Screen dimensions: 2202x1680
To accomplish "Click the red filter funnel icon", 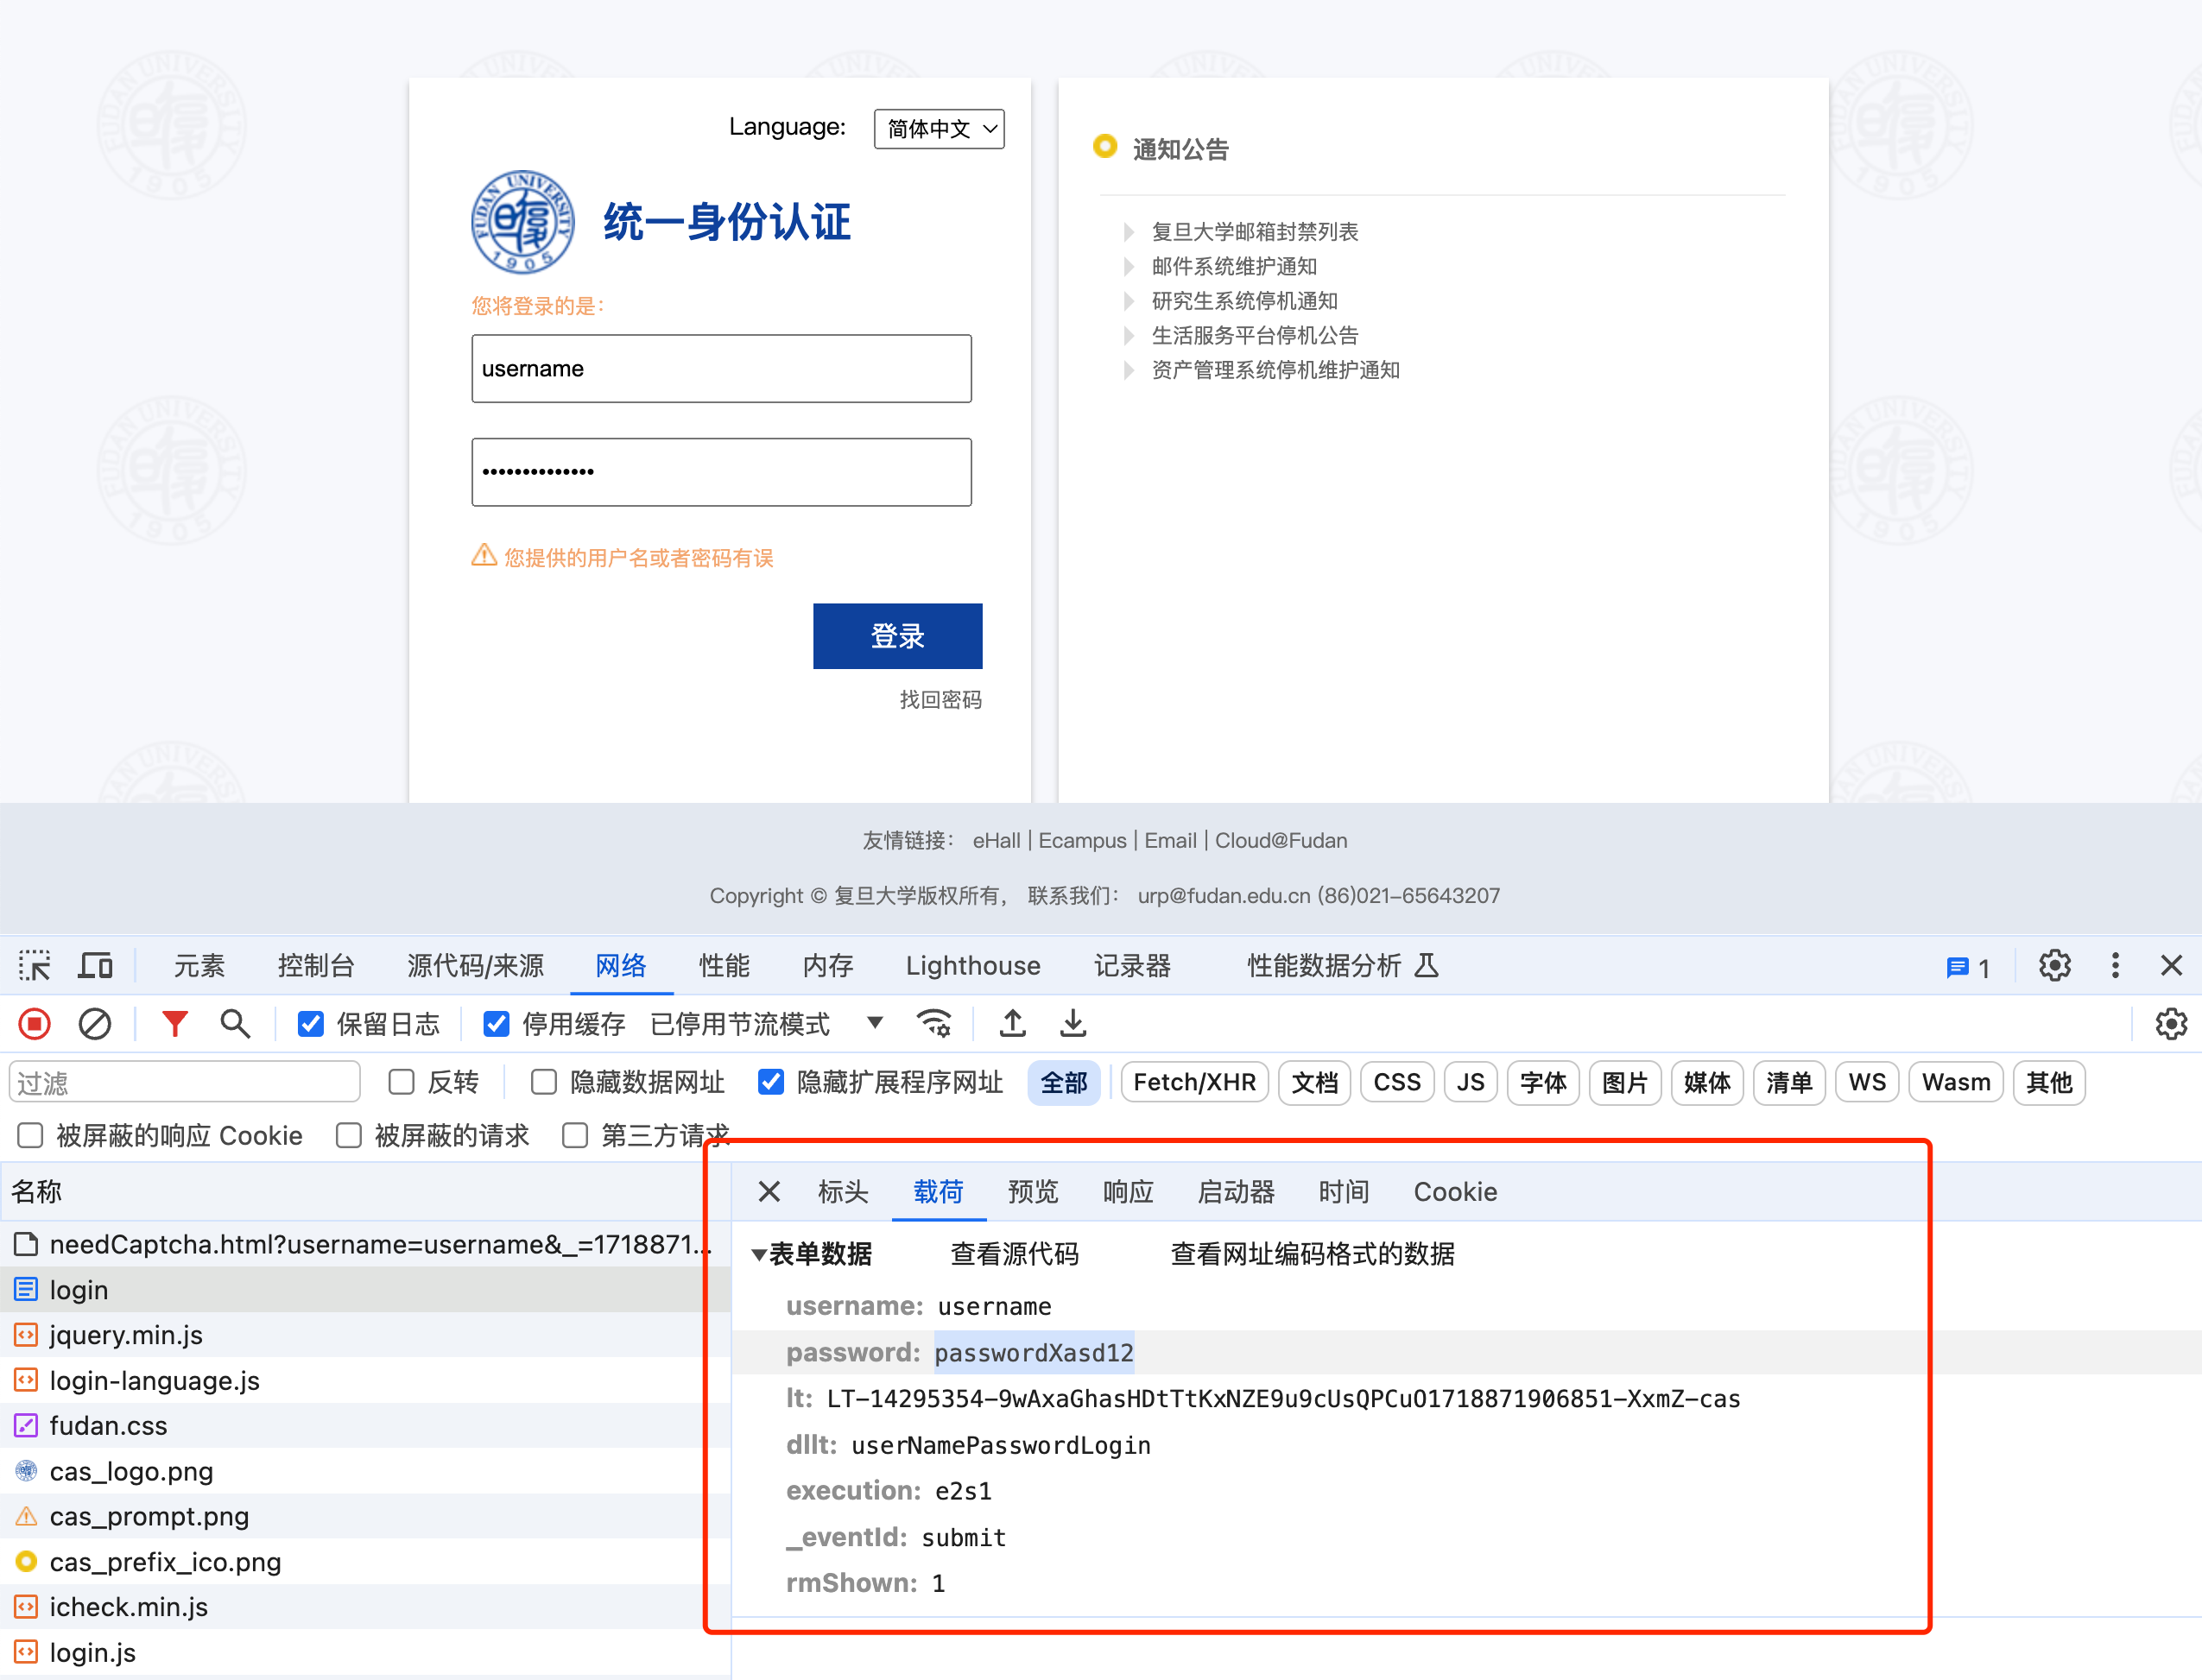I will click(175, 1024).
